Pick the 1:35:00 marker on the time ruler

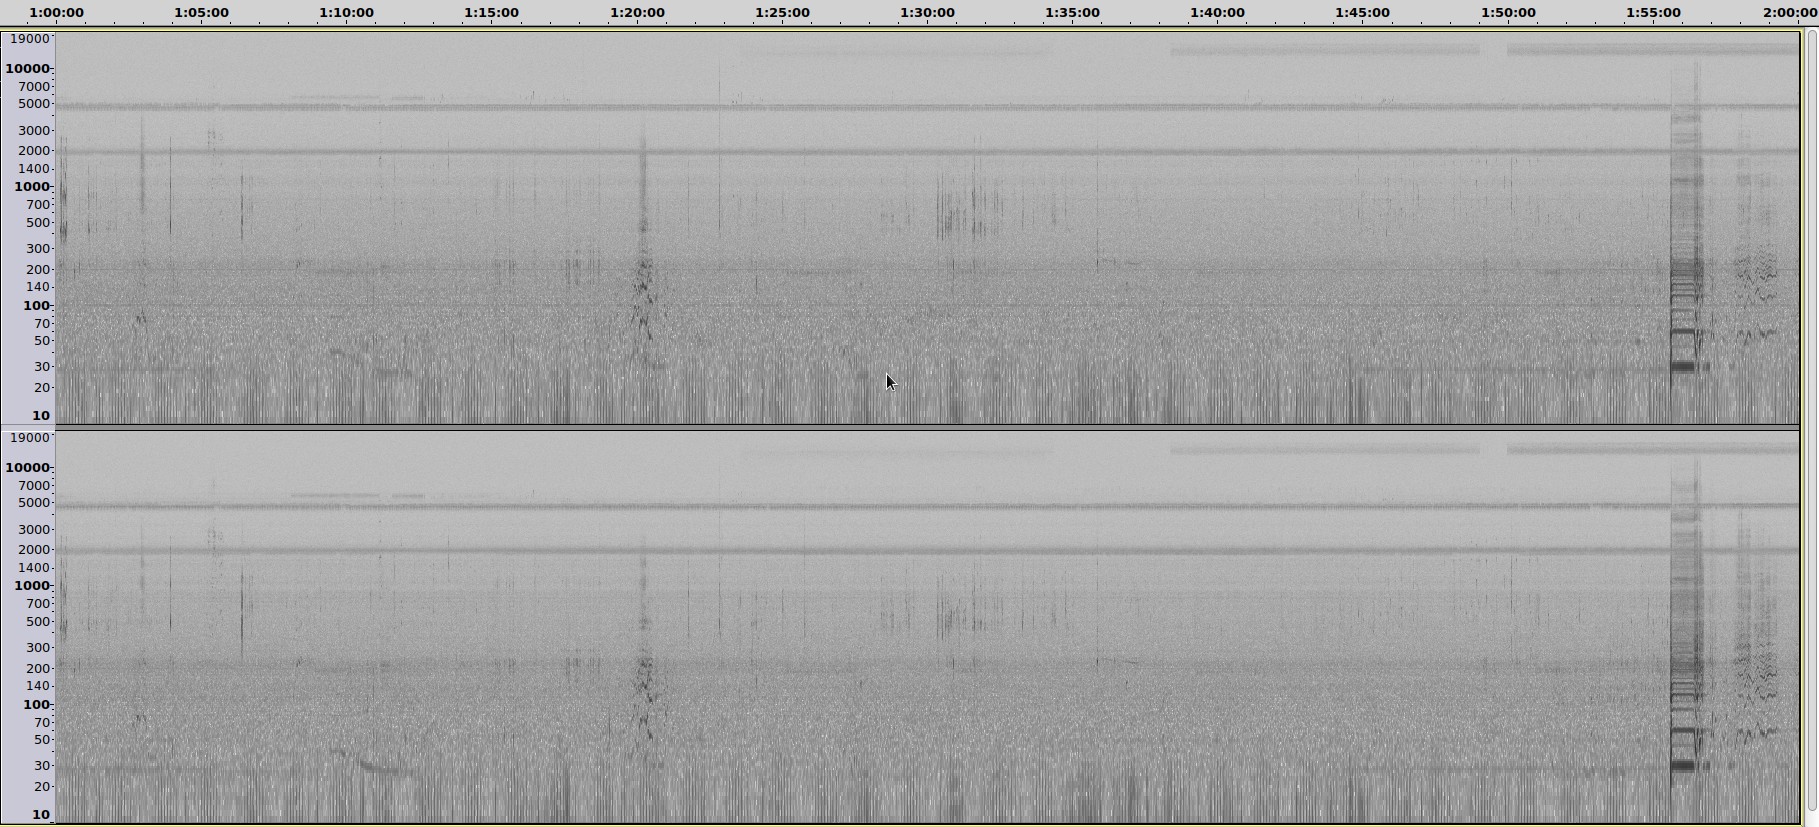[1072, 13]
